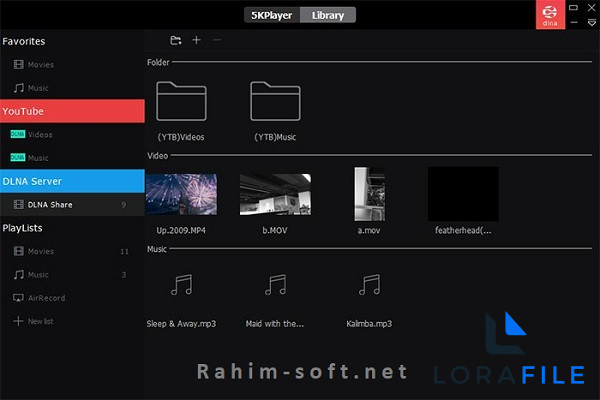Click the b.MOV file name label
The width and height of the screenshot is (600, 400).
click(x=275, y=230)
